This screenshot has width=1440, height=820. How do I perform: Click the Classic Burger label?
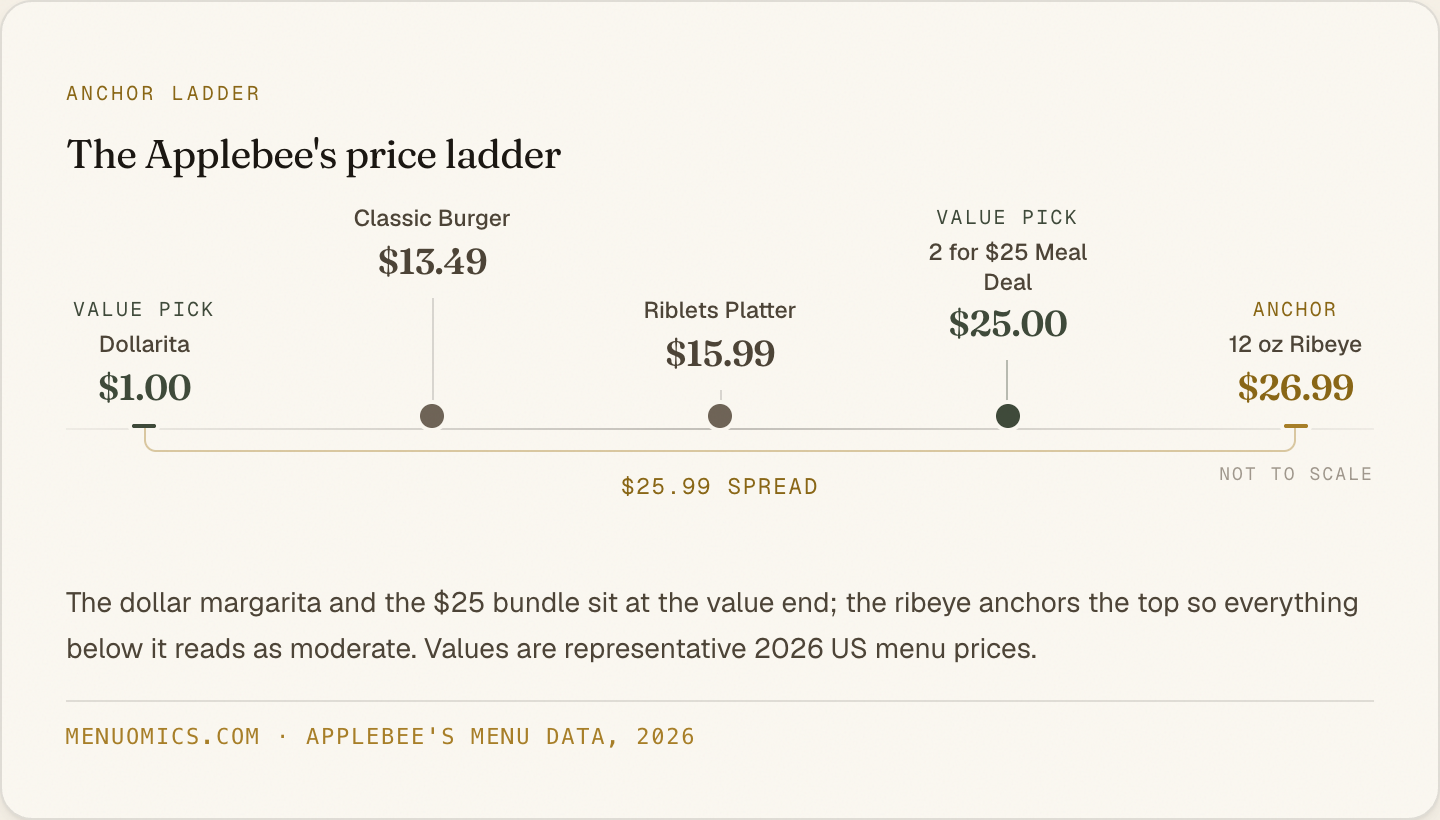(432, 218)
